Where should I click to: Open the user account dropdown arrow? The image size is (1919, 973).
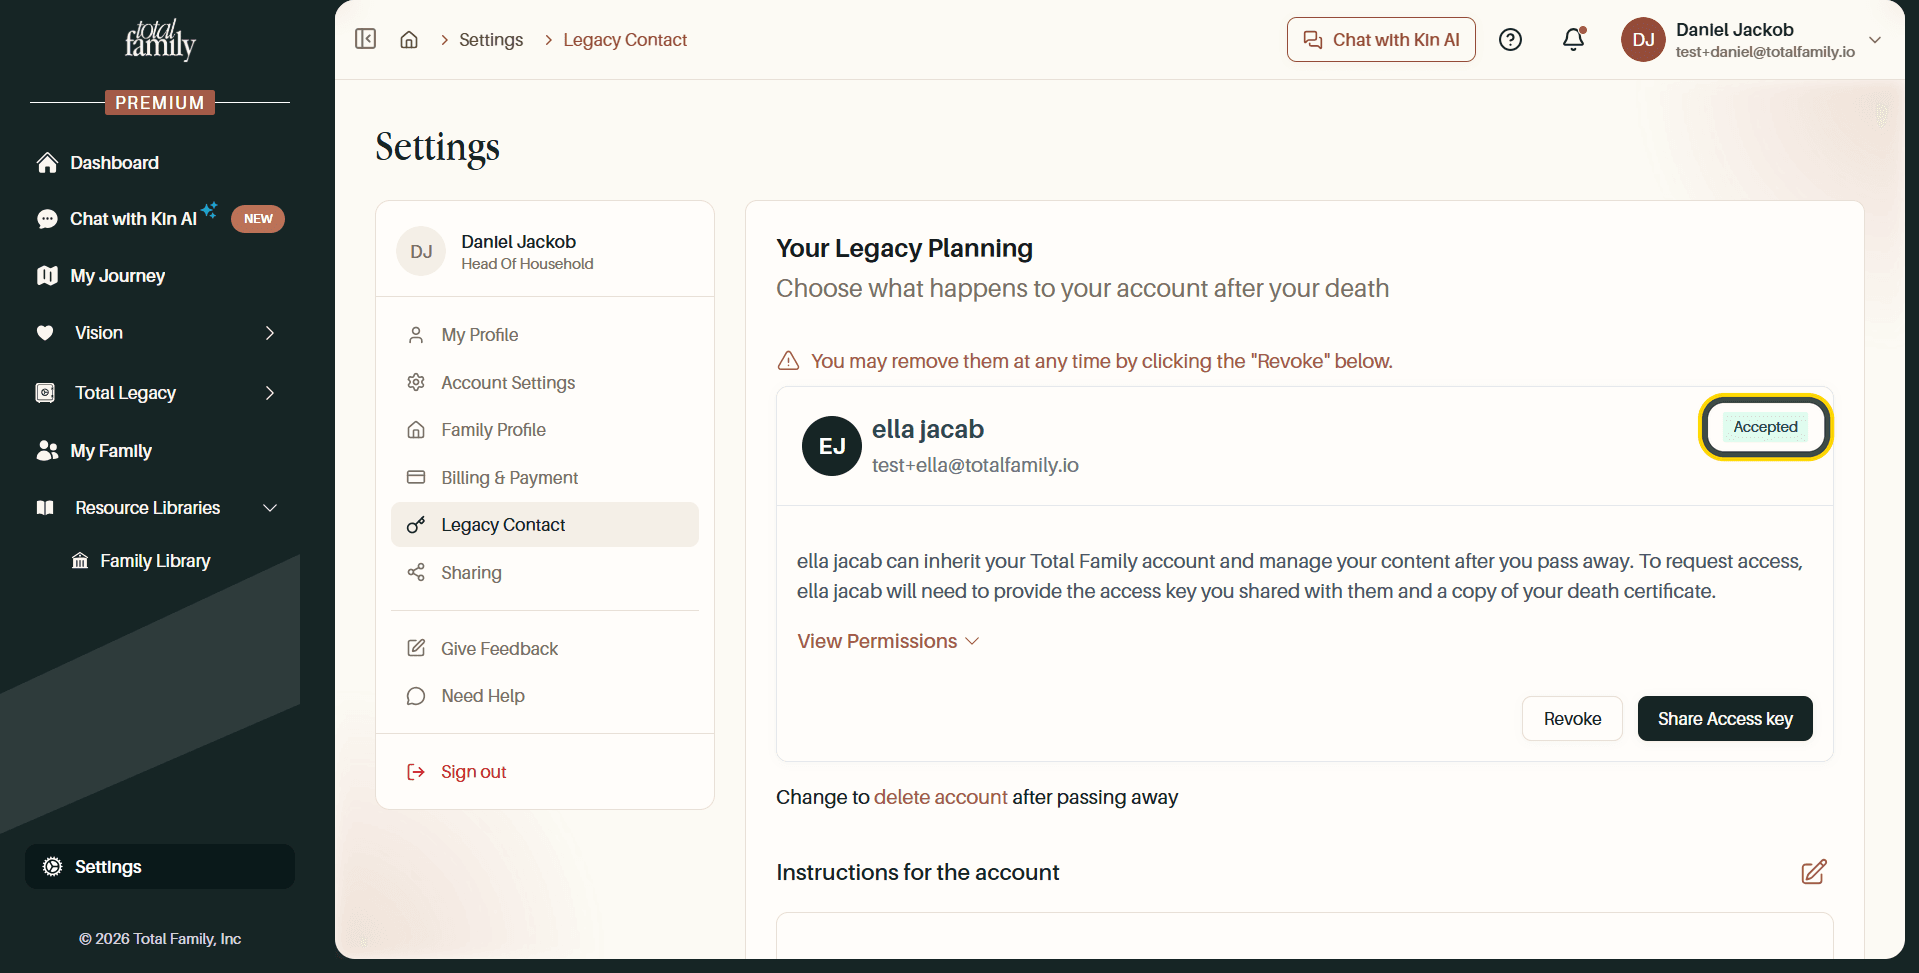click(x=1875, y=40)
